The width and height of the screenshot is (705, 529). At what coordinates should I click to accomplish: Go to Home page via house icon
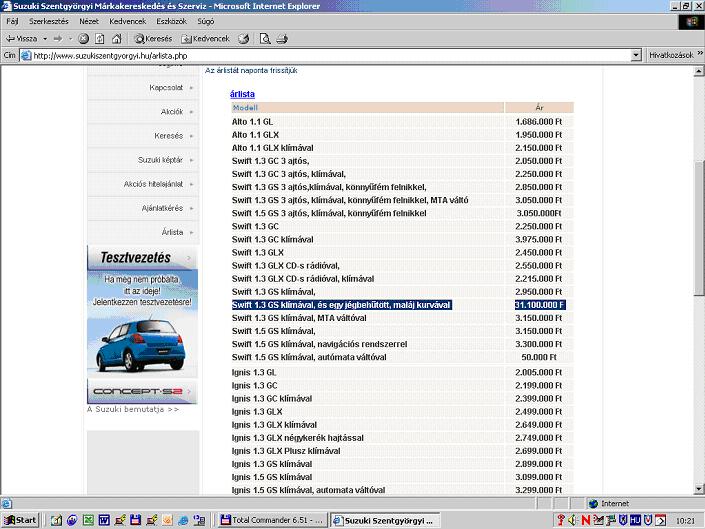pyautogui.click(x=116, y=39)
